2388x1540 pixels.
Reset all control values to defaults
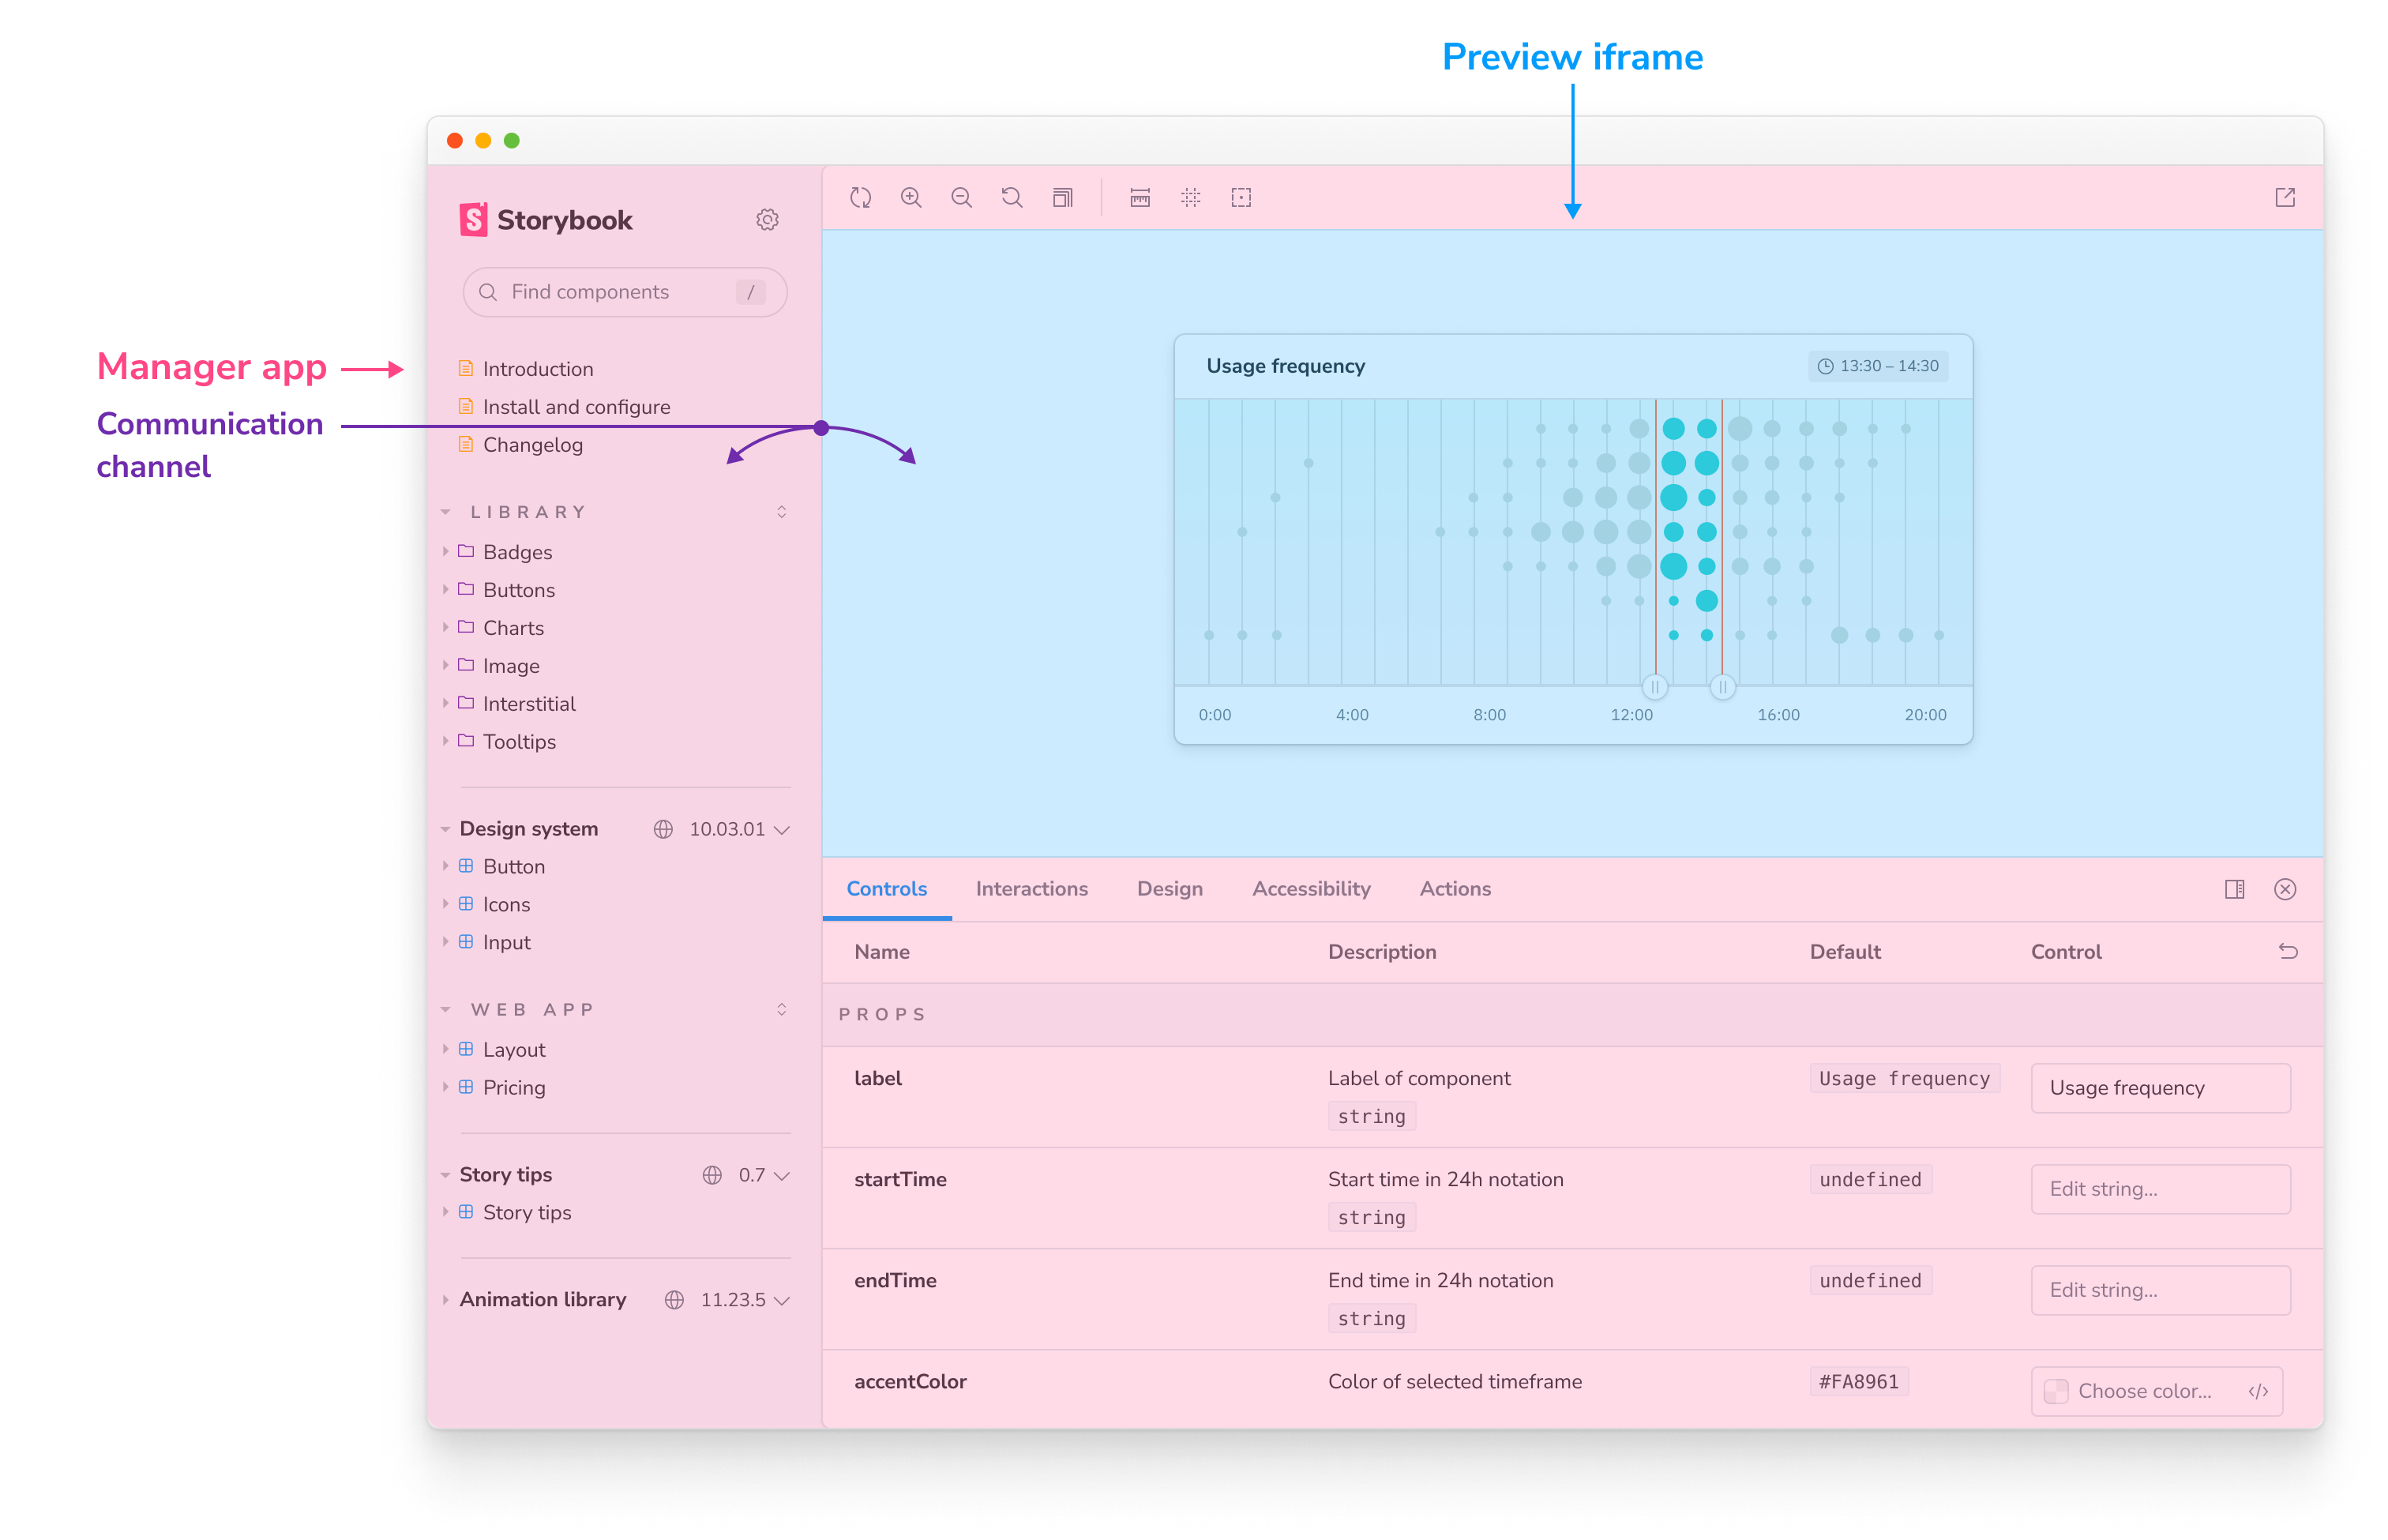pyautogui.click(x=2288, y=951)
